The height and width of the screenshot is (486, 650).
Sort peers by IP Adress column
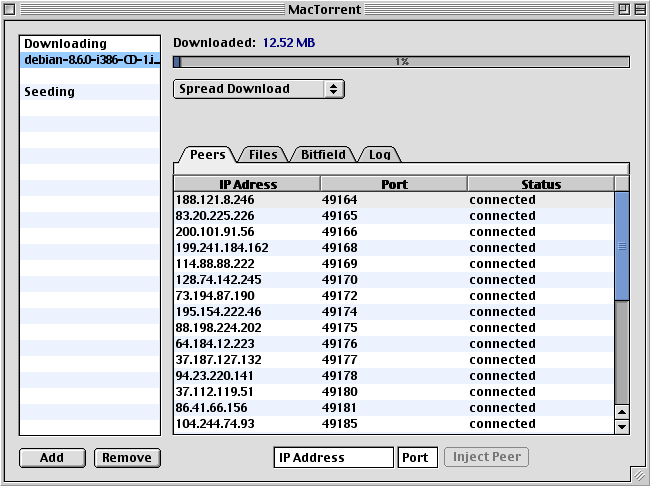247,184
